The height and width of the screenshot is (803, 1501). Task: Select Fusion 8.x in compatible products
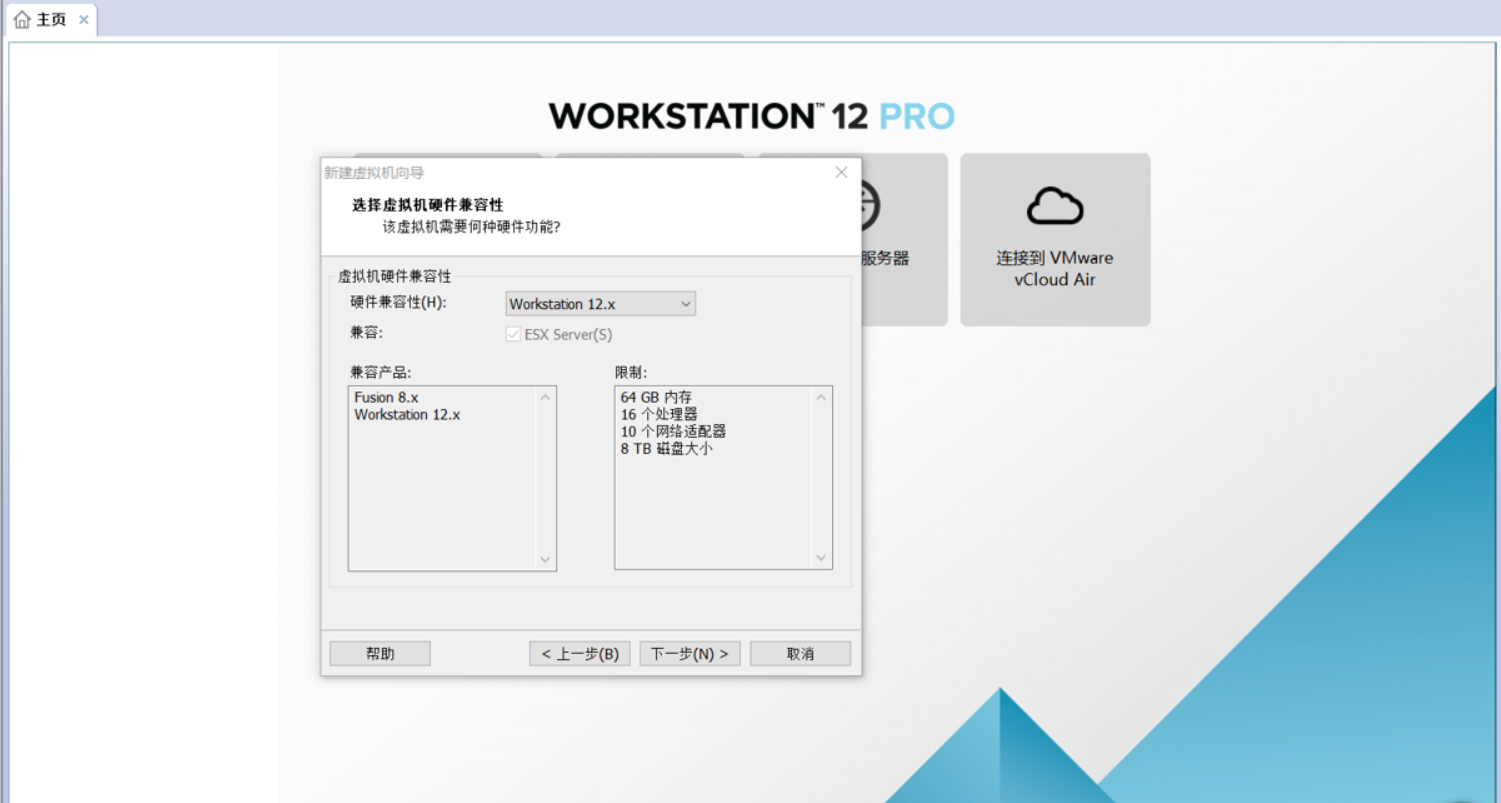coord(386,397)
